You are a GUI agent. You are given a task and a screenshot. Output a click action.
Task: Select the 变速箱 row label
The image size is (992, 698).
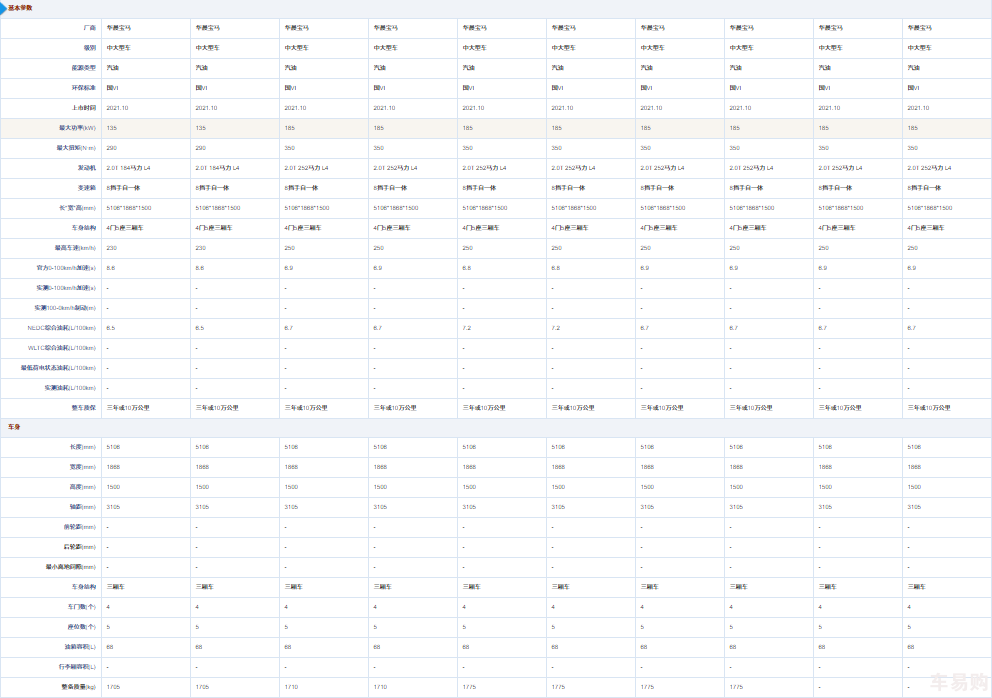[87, 188]
